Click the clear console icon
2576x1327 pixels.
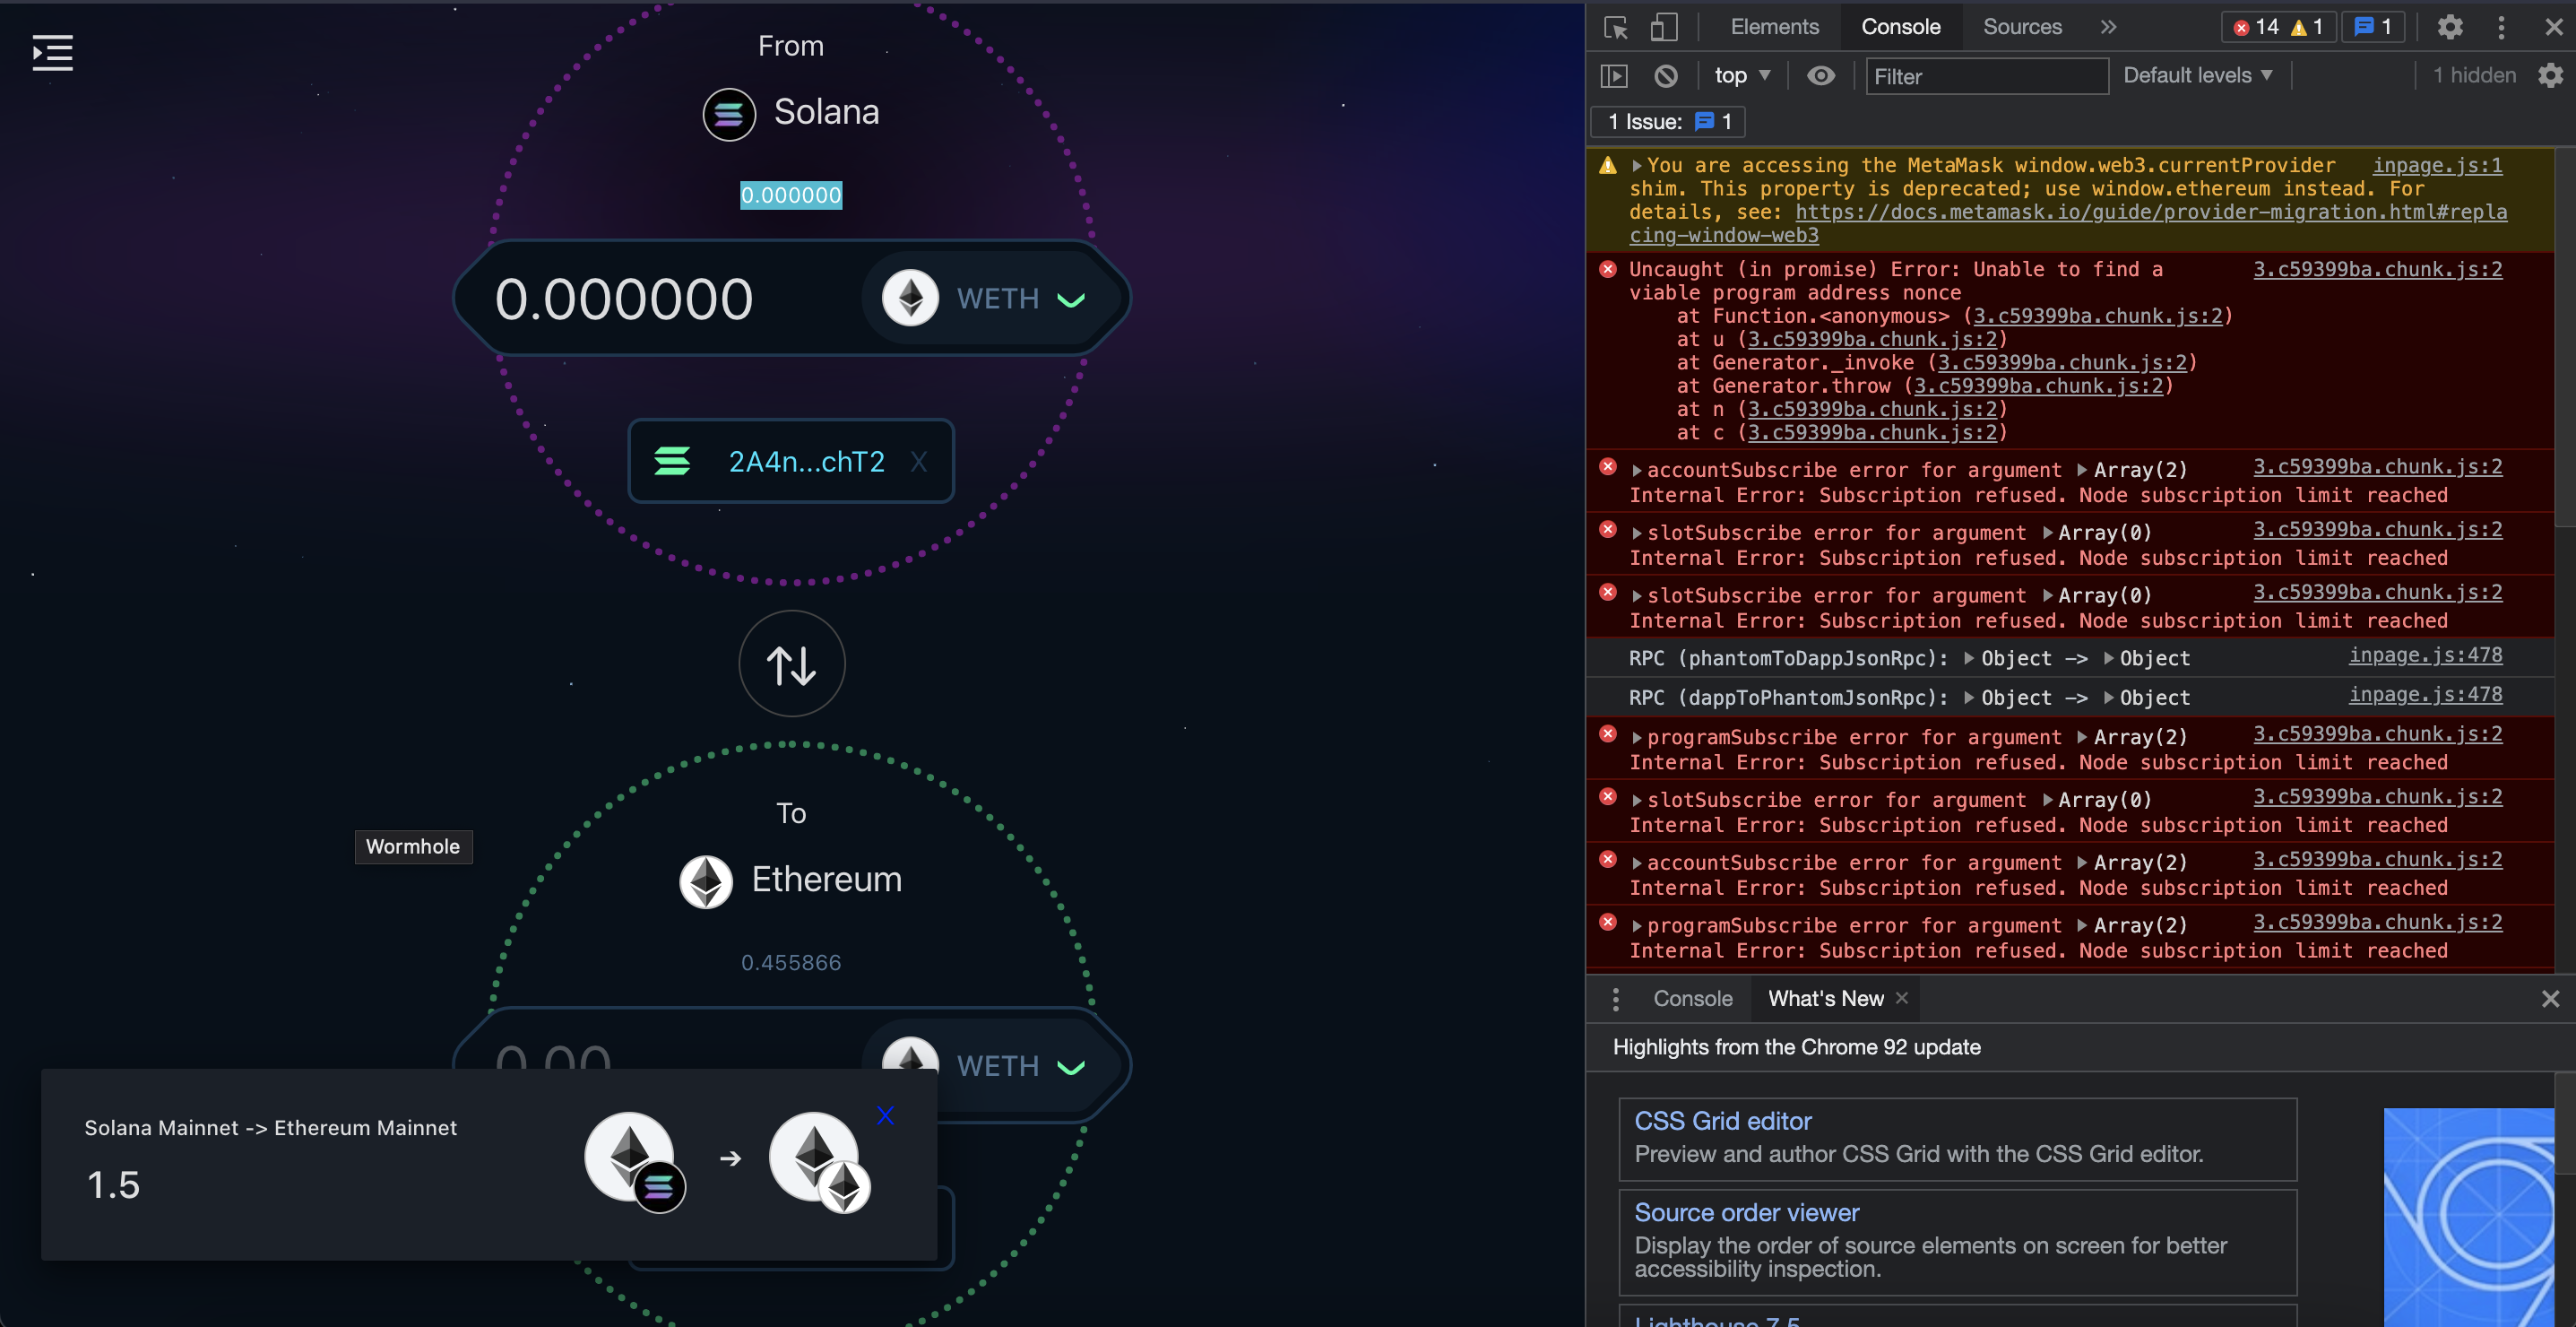click(1665, 75)
